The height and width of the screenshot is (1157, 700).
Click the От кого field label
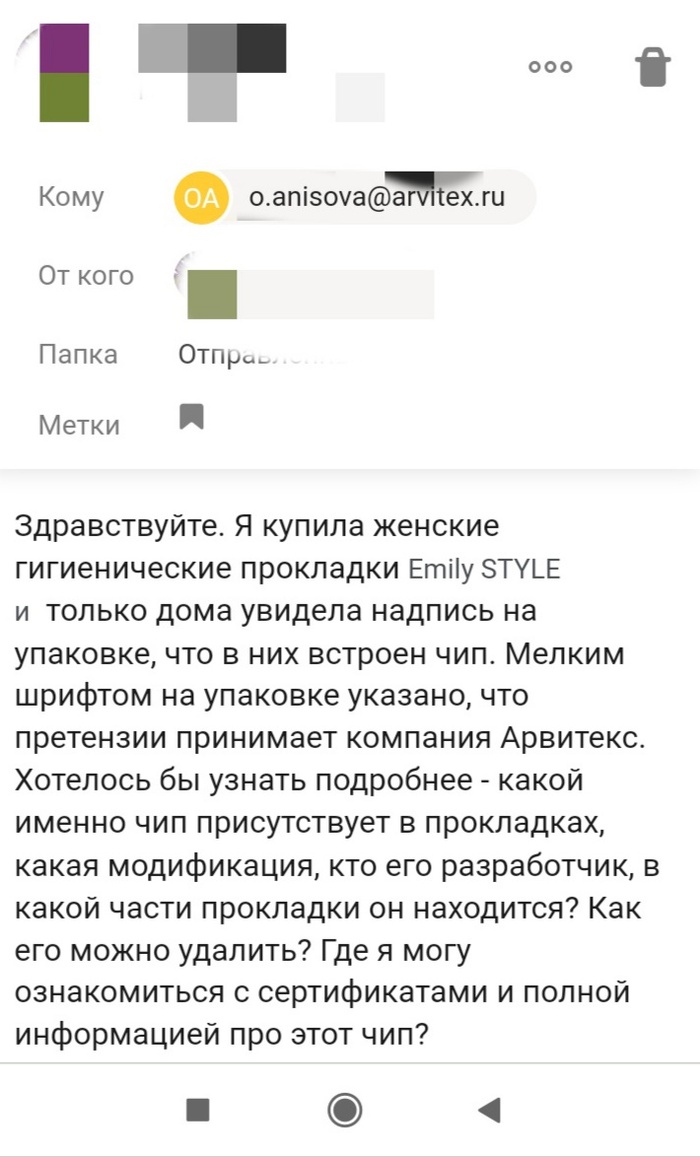pos(86,275)
